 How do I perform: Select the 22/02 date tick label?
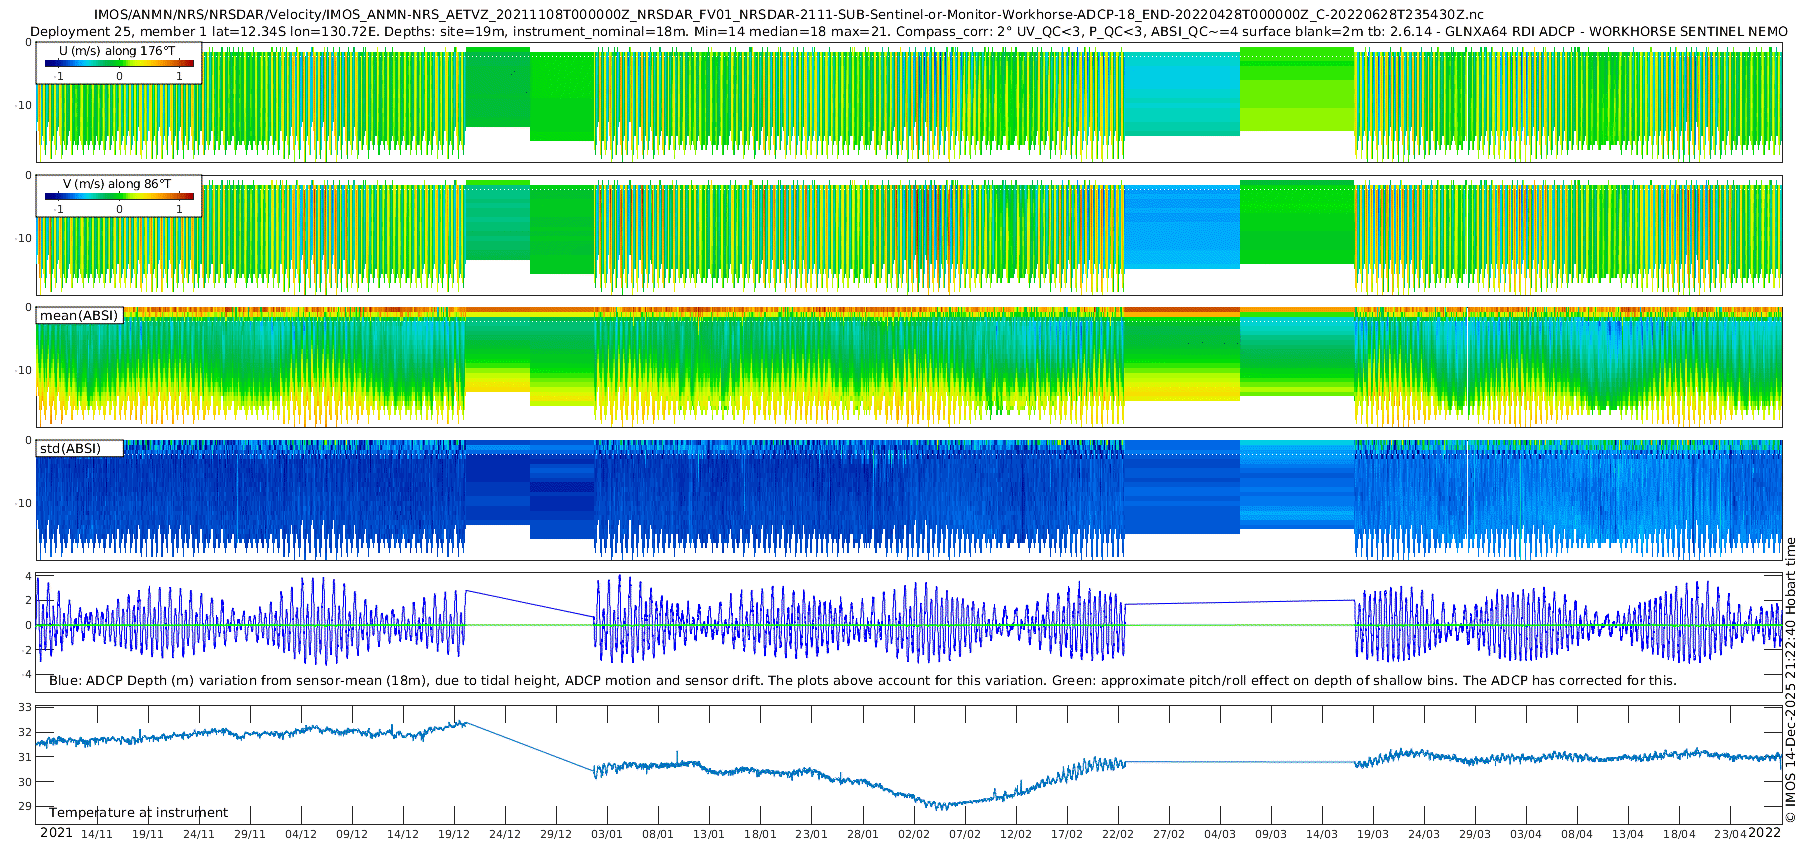(1118, 834)
